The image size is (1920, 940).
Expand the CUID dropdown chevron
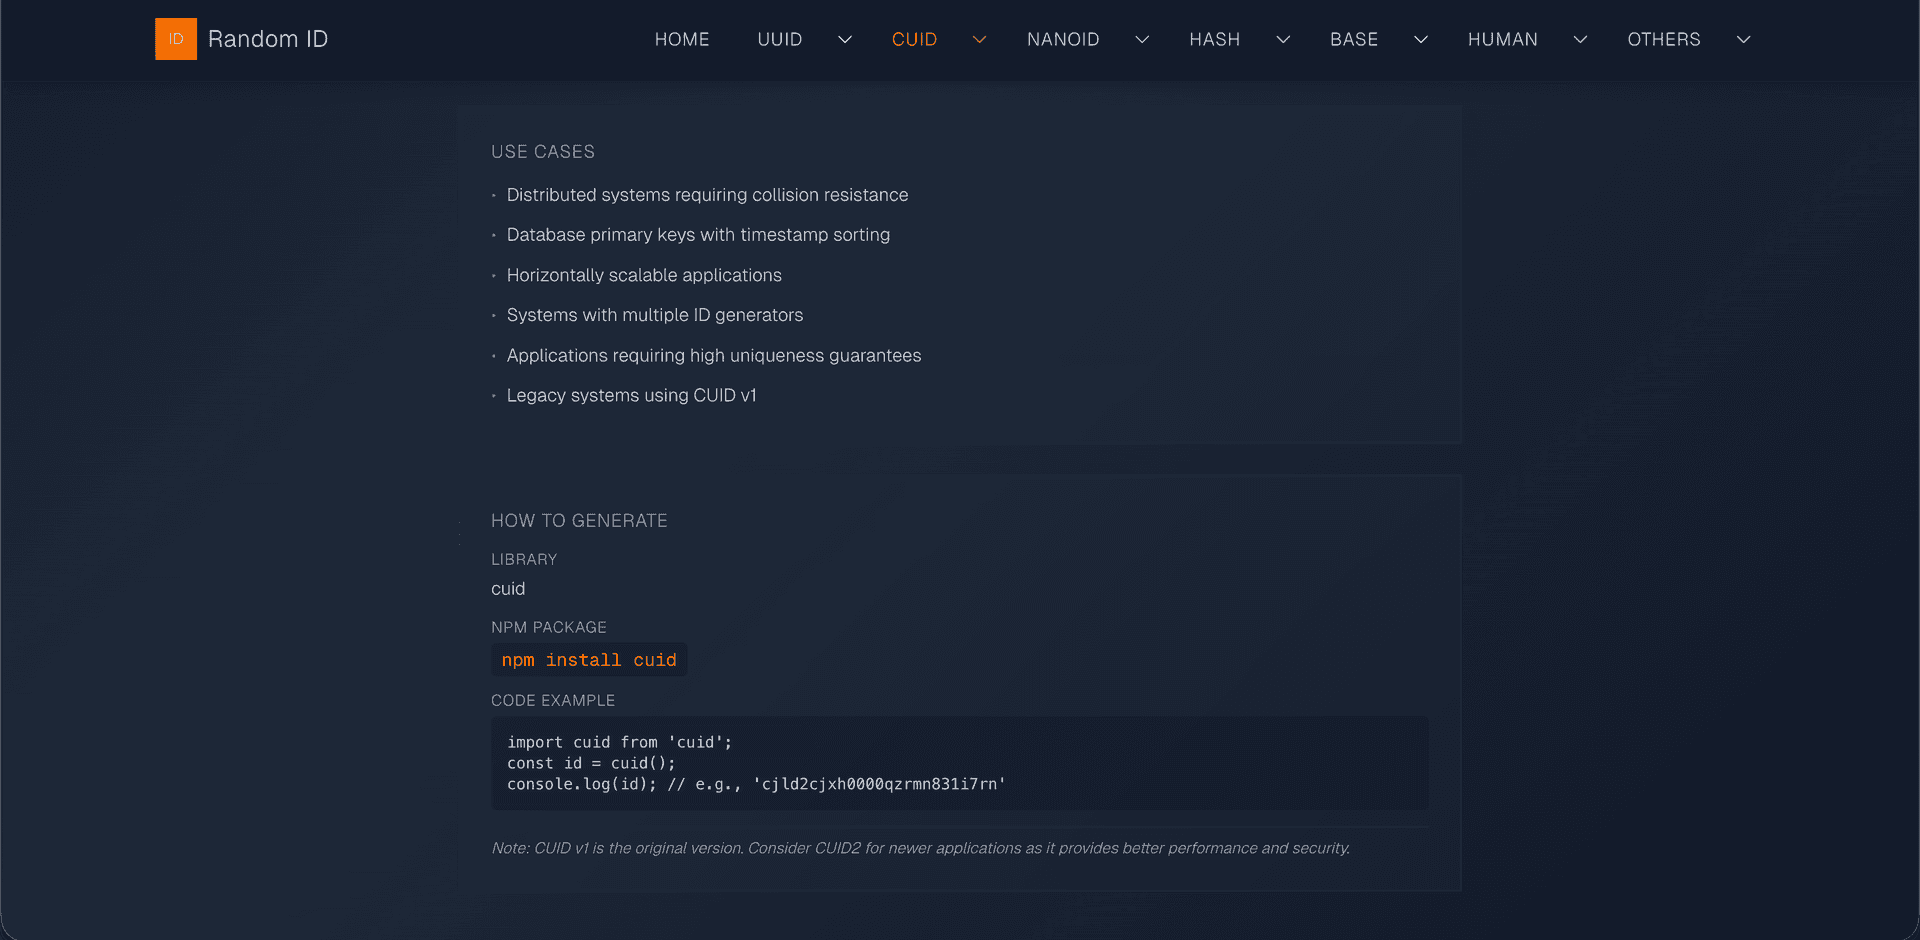[x=980, y=39]
